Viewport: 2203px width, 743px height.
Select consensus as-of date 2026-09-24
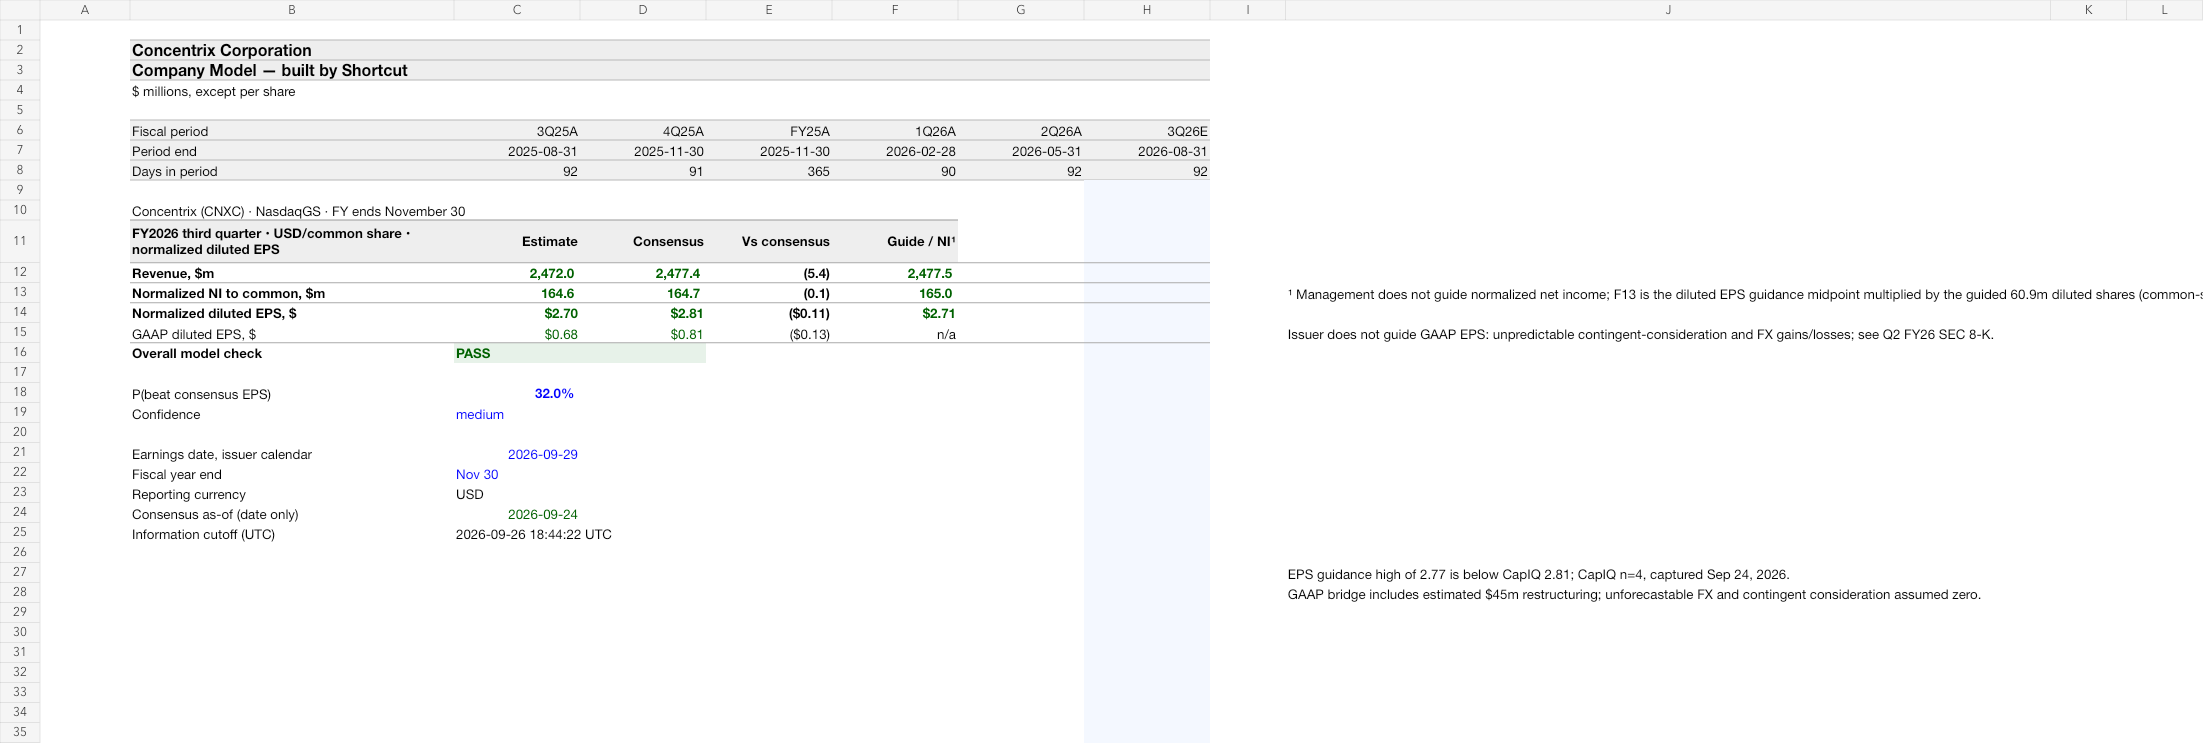[517, 514]
